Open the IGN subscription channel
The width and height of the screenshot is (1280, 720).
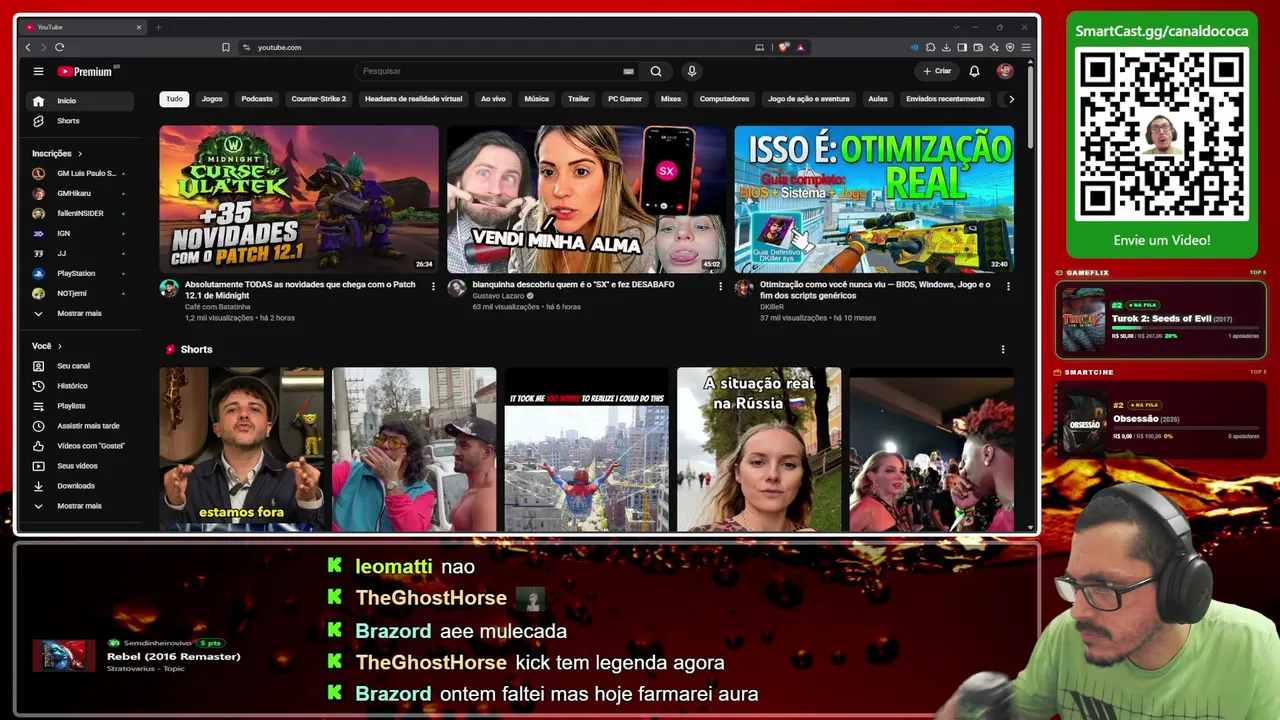[x=80, y=233]
